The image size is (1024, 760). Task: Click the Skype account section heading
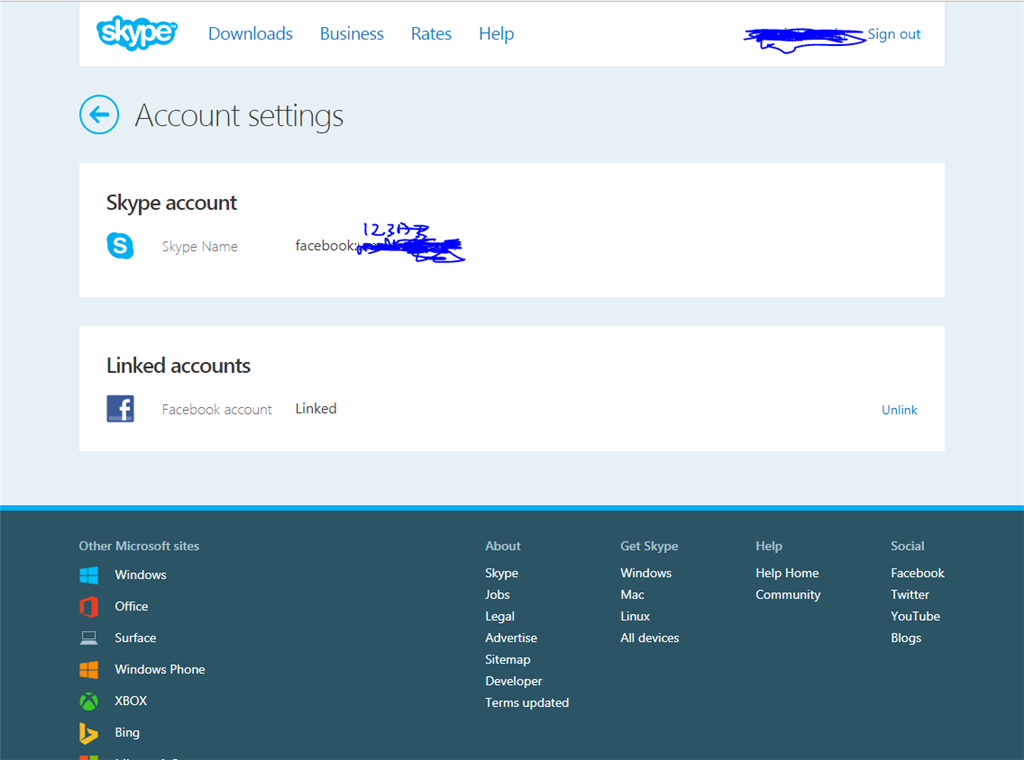click(171, 203)
